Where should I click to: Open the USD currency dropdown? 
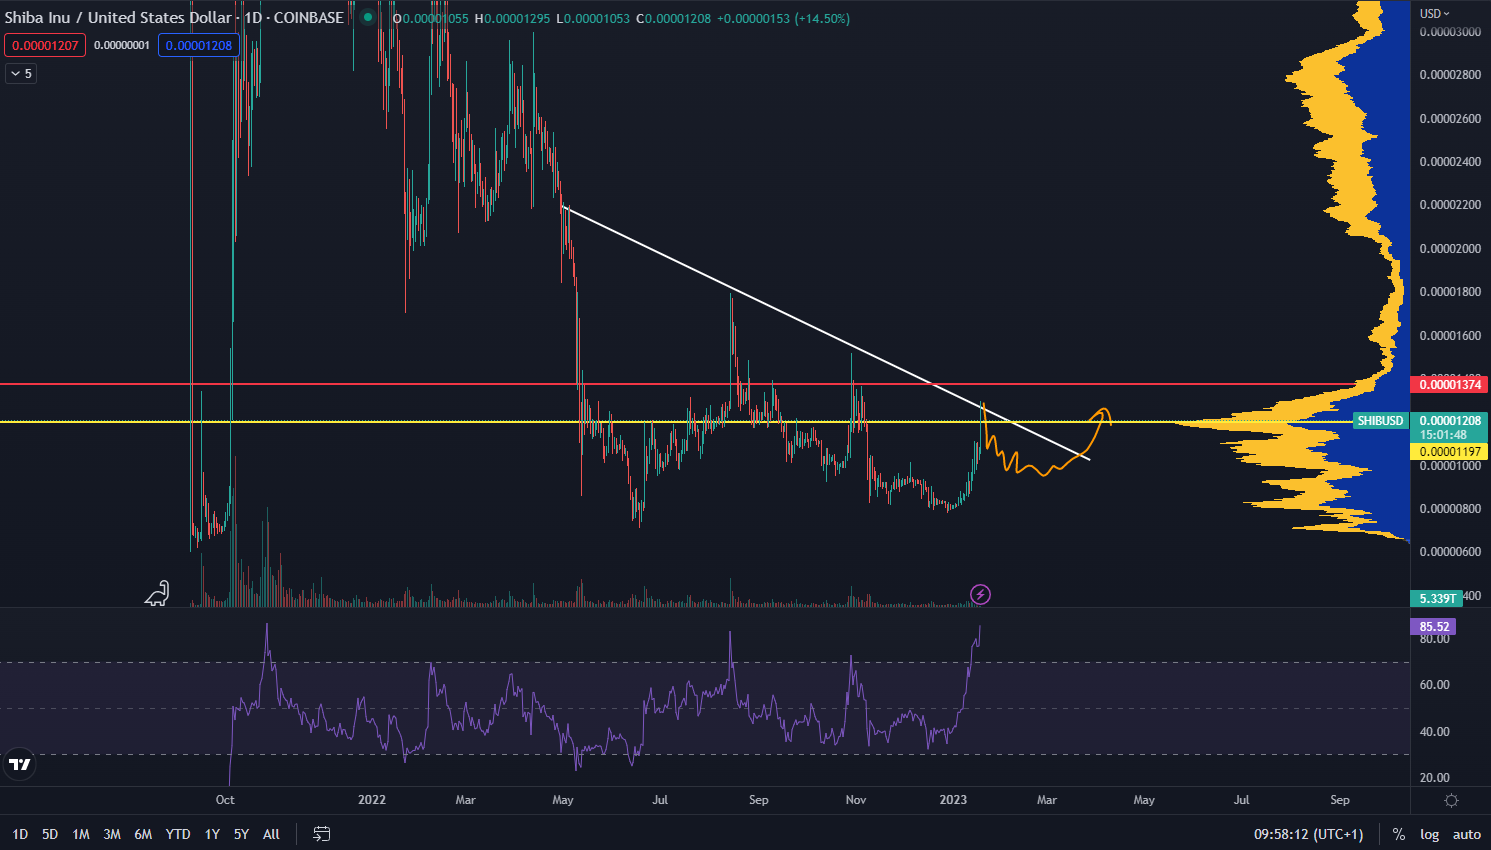[x=1435, y=13]
